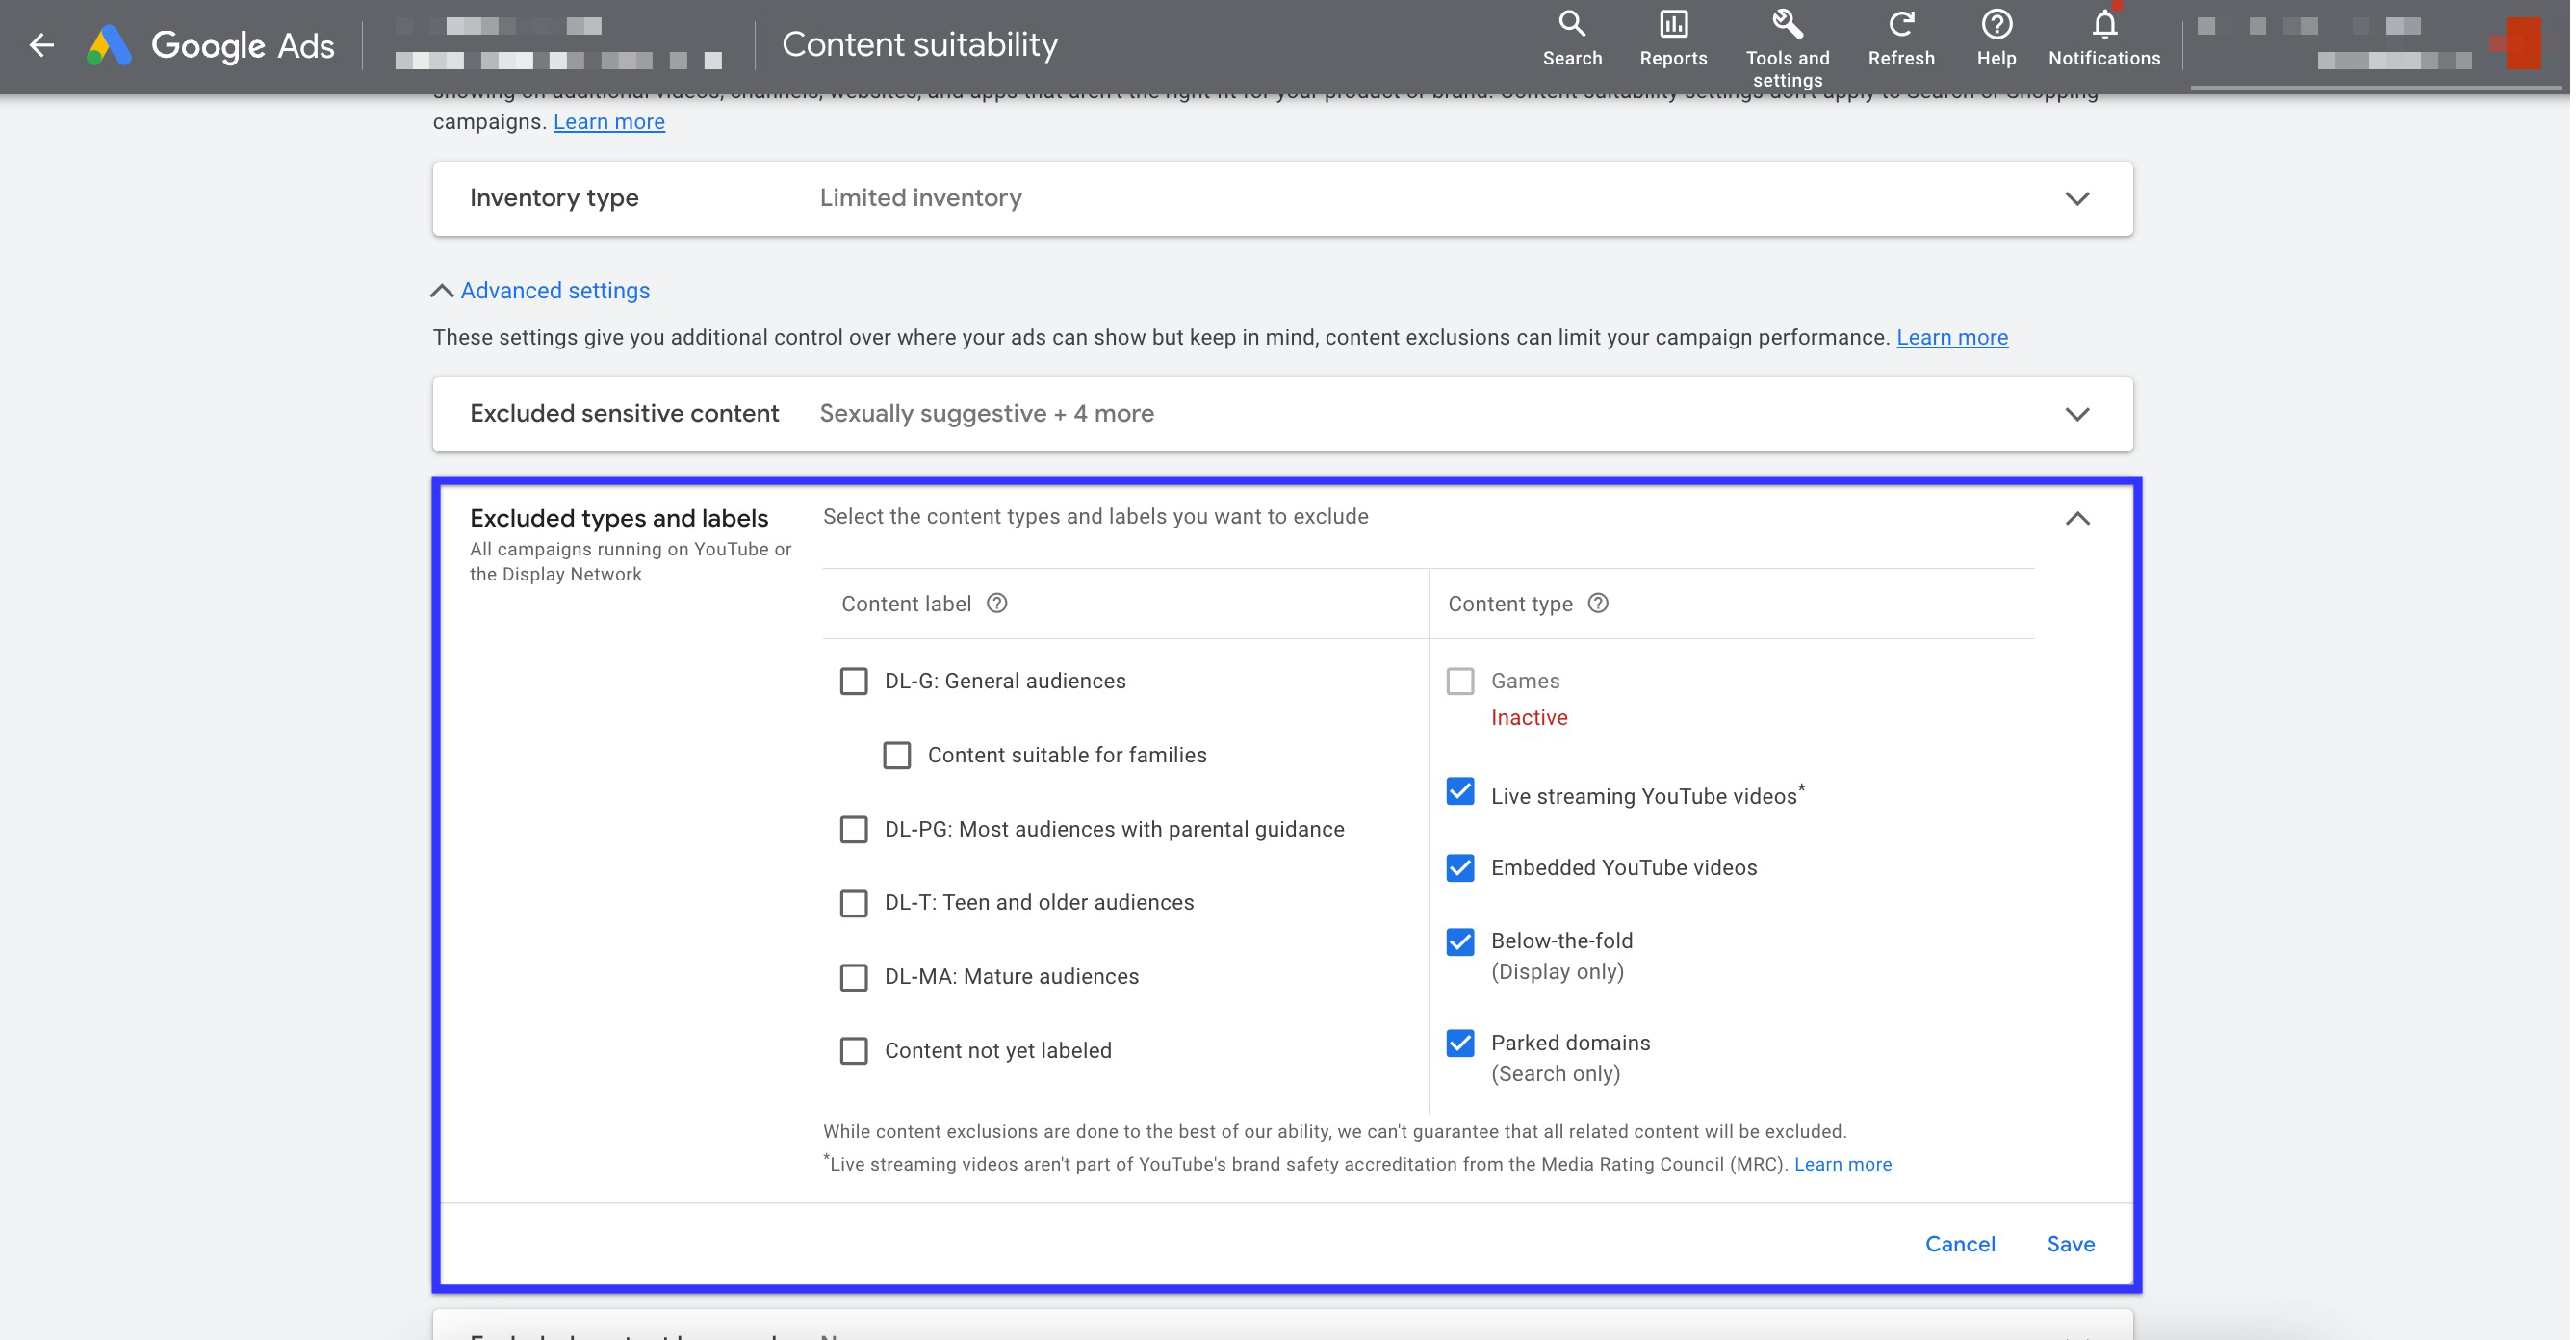Viewport: 2576px width, 1340px height.
Task: Open Learn more link about content exclusions
Action: [x=1951, y=337]
